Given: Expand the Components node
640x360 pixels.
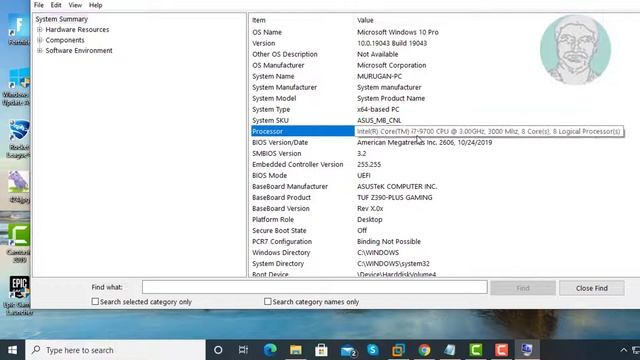Looking at the screenshot, I should pyautogui.click(x=40, y=40).
